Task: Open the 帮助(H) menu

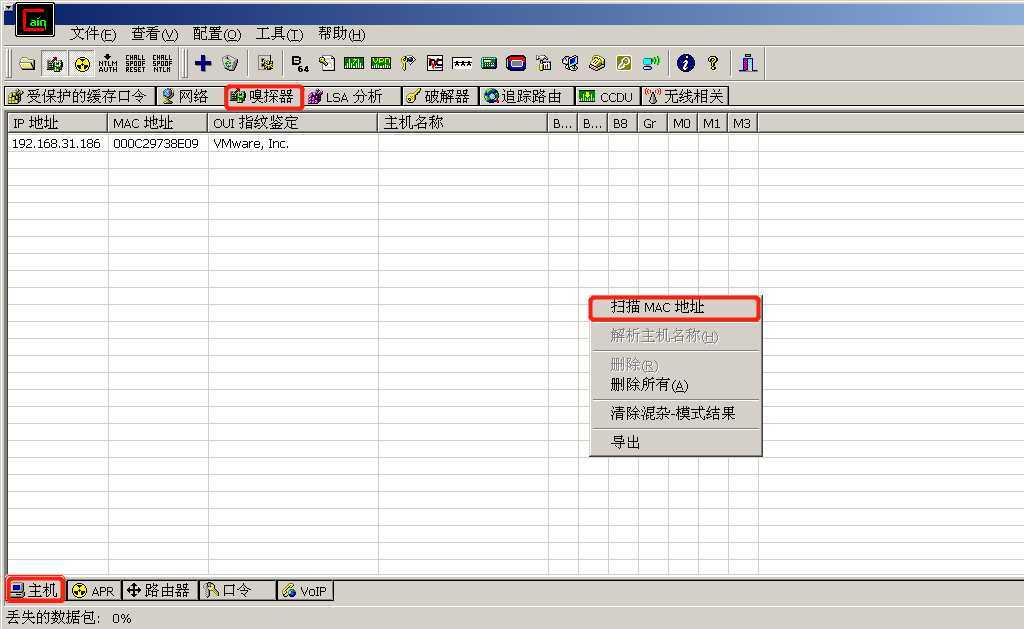Action: tap(342, 34)
